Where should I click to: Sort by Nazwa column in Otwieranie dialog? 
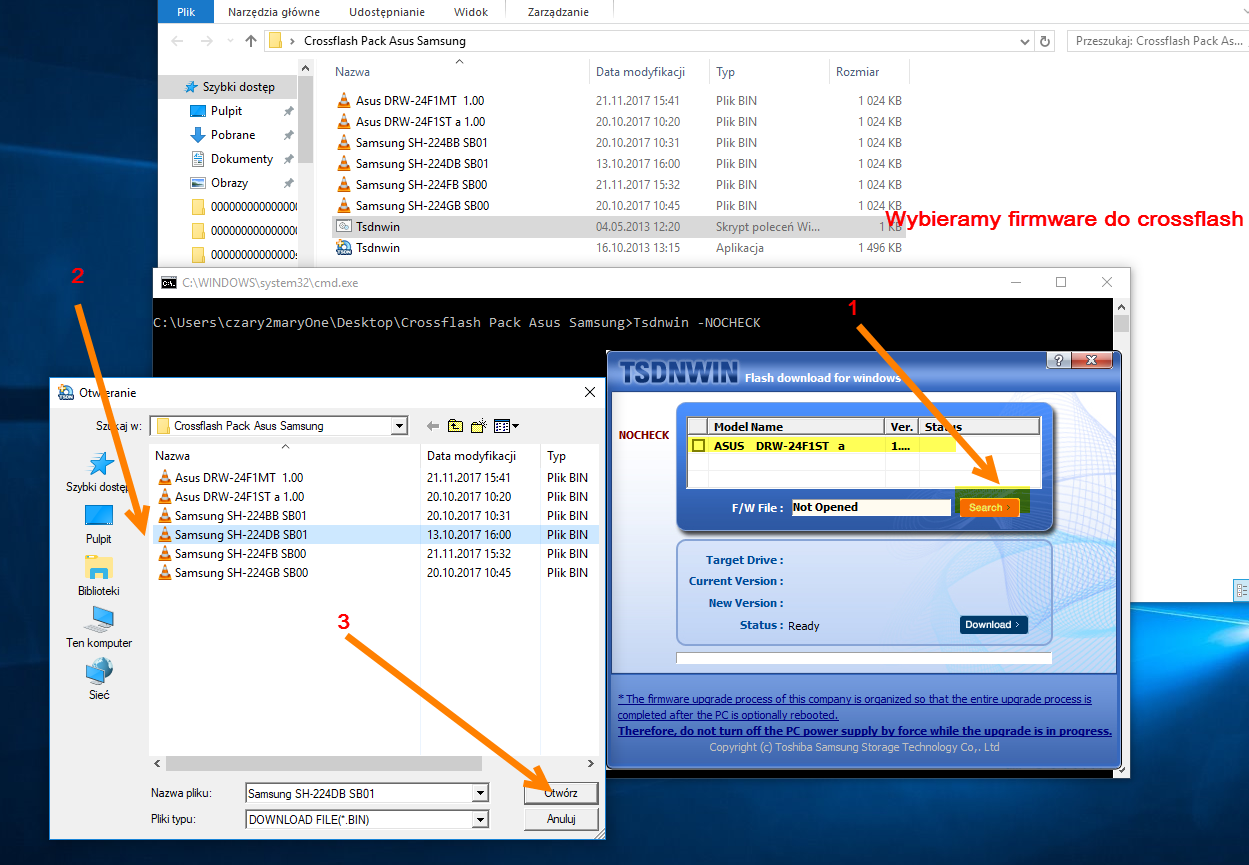285,455
